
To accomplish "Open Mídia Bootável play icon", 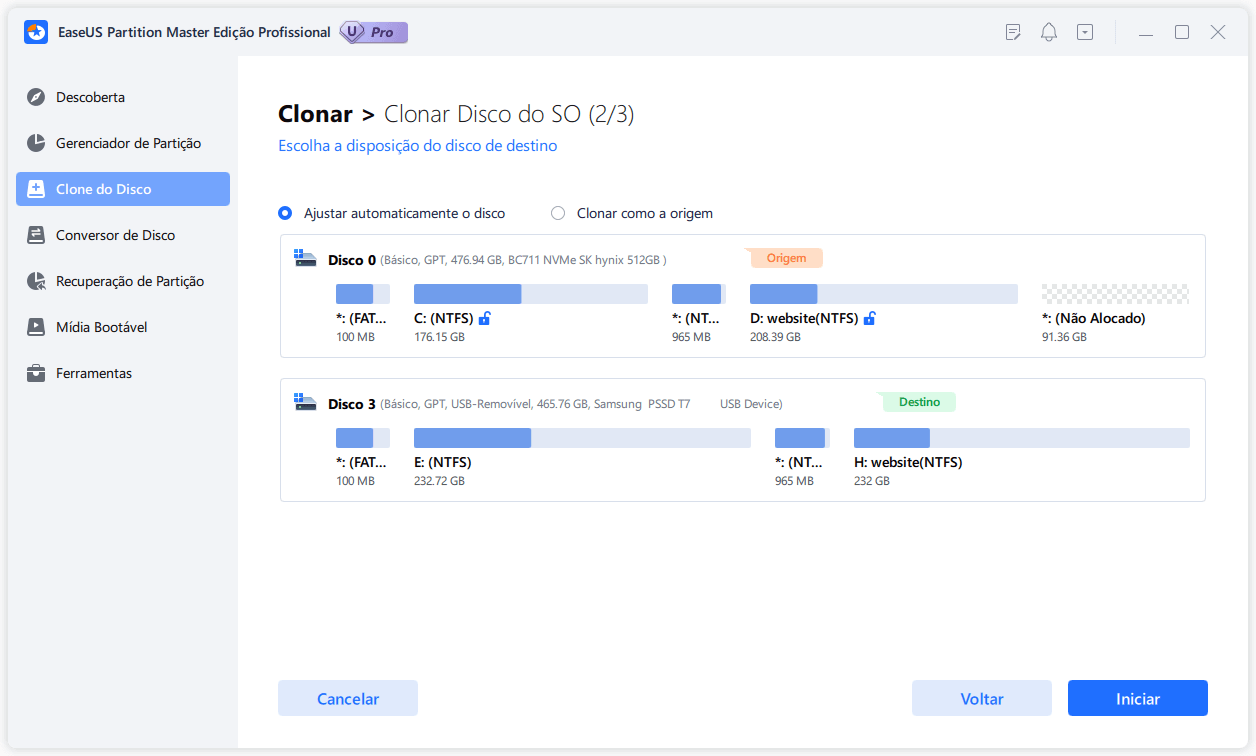I will tap(36, 327).
